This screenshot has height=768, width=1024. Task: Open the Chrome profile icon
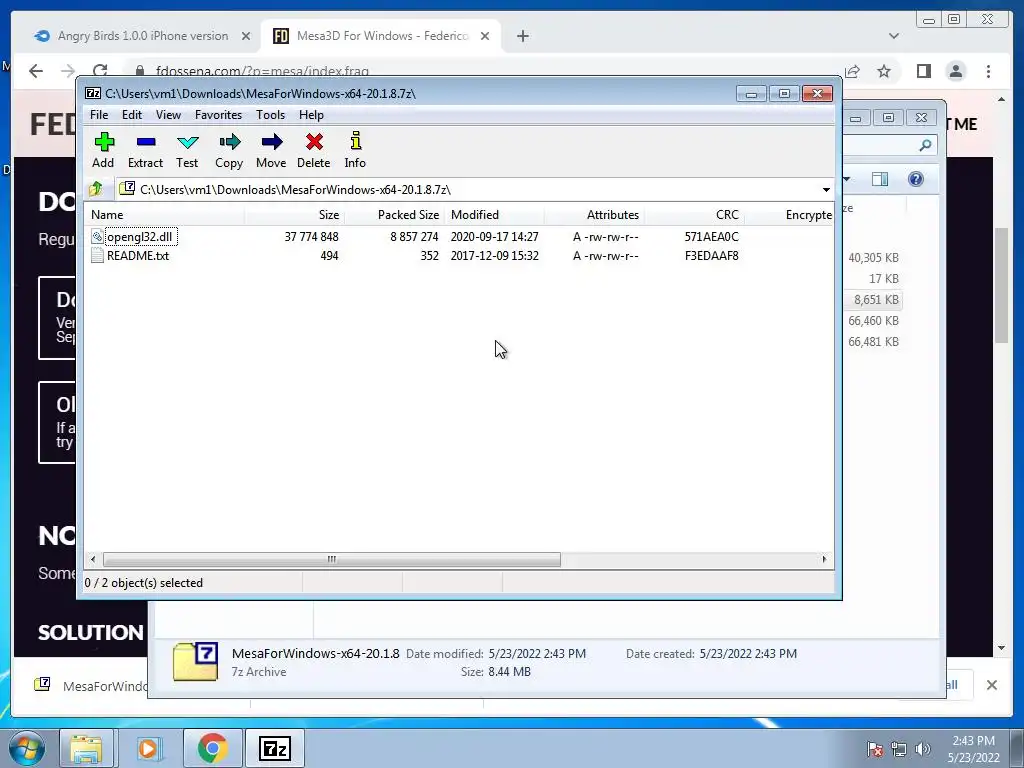pyautogui.click(x=955, y=71)
